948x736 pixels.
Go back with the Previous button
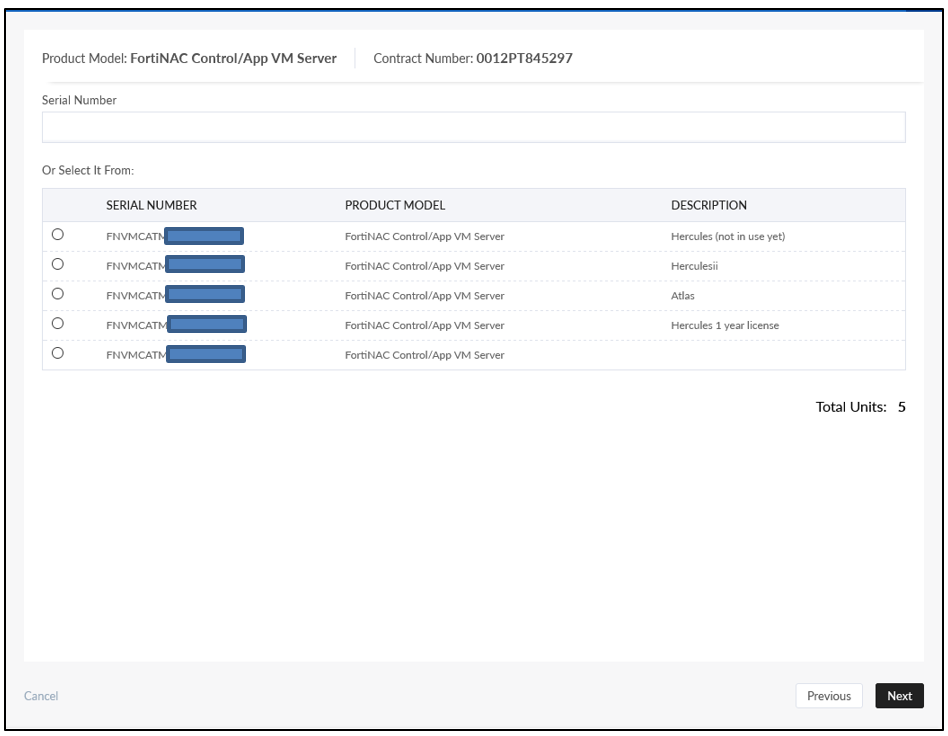click(x=828, y=695)
